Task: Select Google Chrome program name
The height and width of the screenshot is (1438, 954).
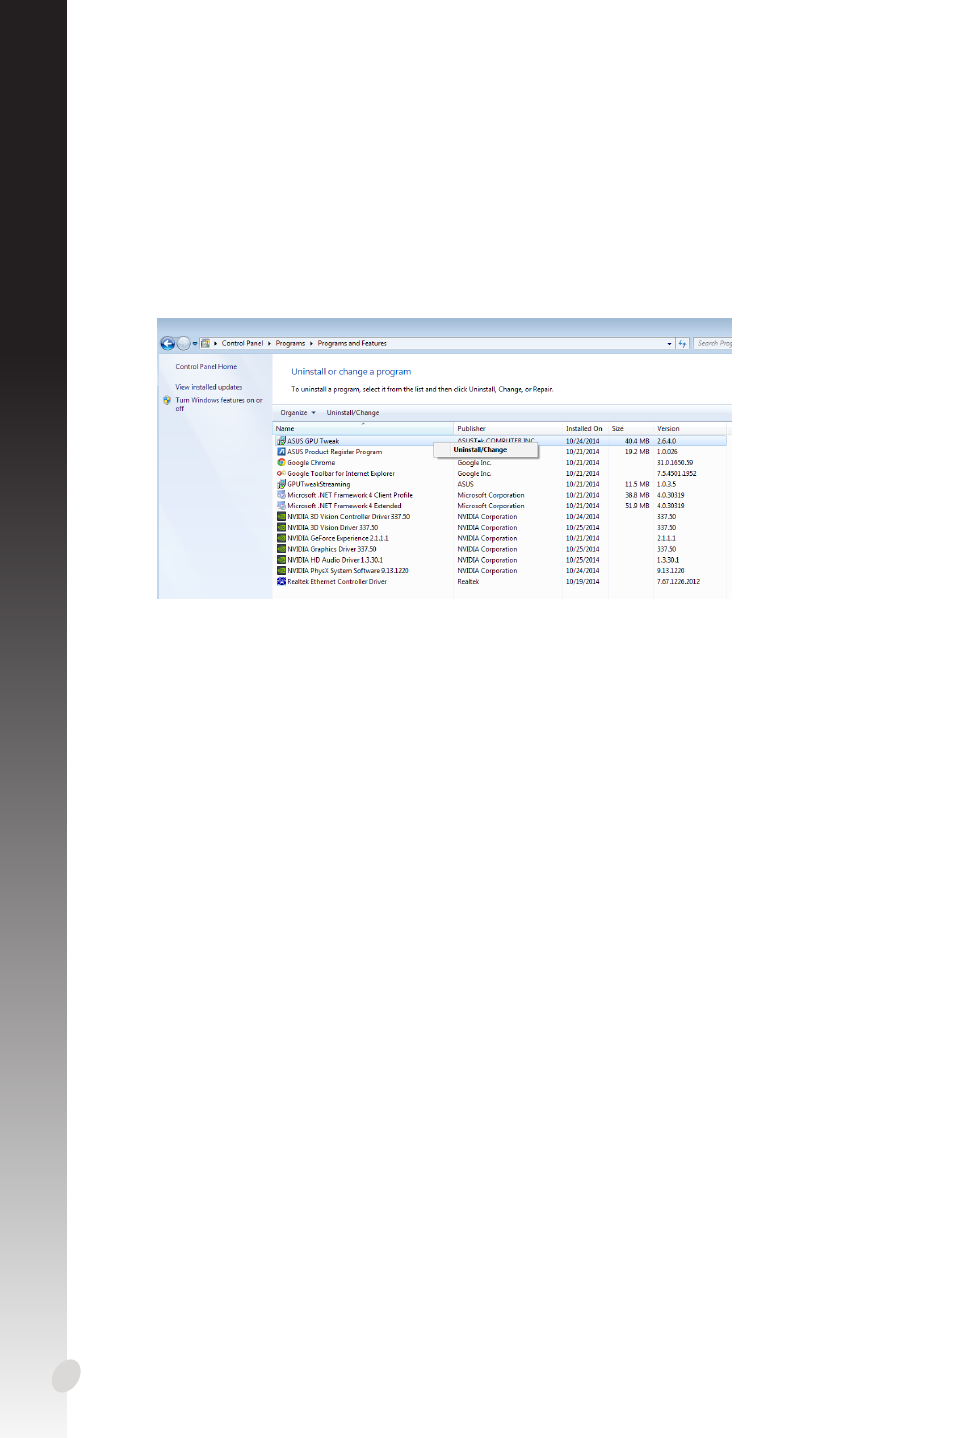Action: (311, 463)
